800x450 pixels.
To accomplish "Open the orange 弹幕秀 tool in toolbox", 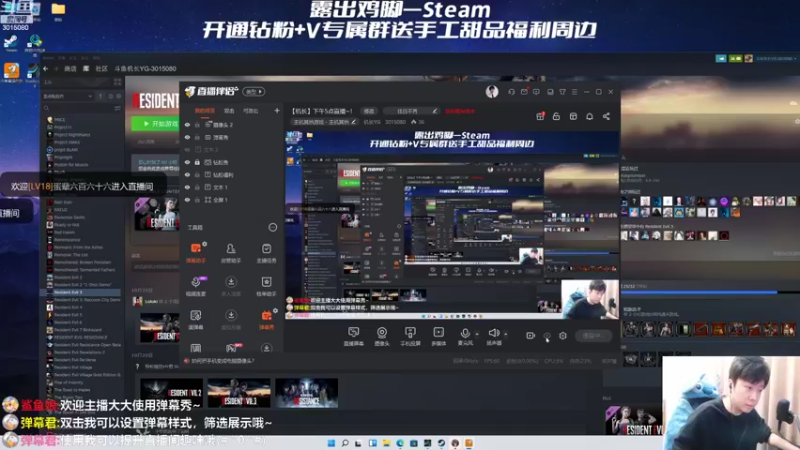I will (266, 319).
